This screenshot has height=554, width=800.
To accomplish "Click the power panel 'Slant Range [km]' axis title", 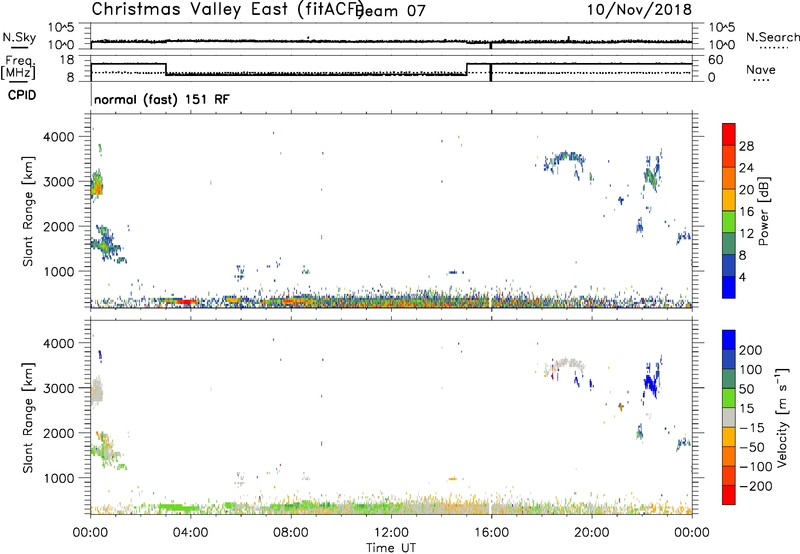I will 28,211.
